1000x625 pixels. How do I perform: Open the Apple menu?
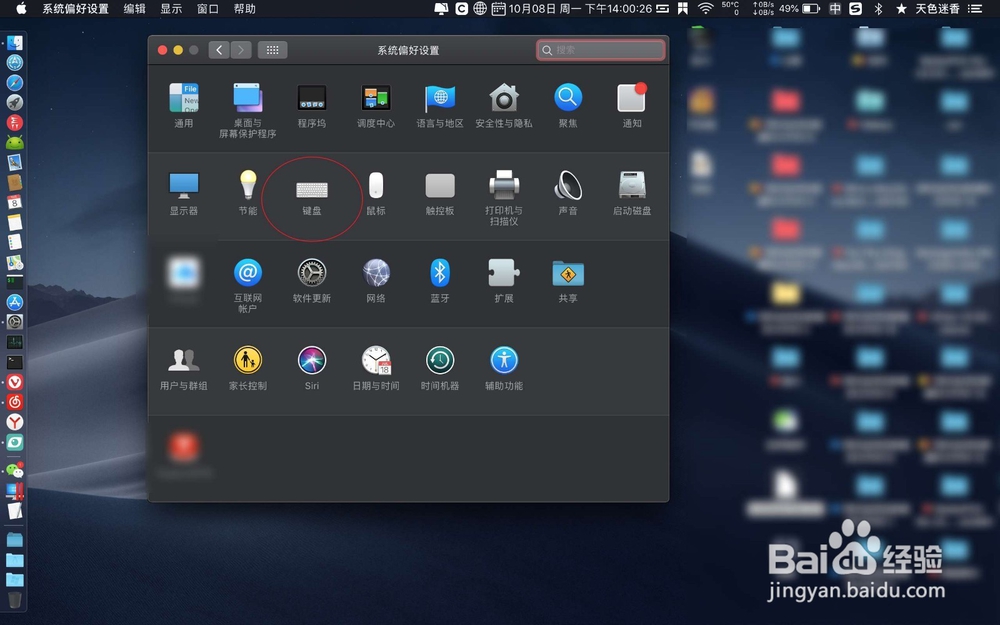coord(21,8)
